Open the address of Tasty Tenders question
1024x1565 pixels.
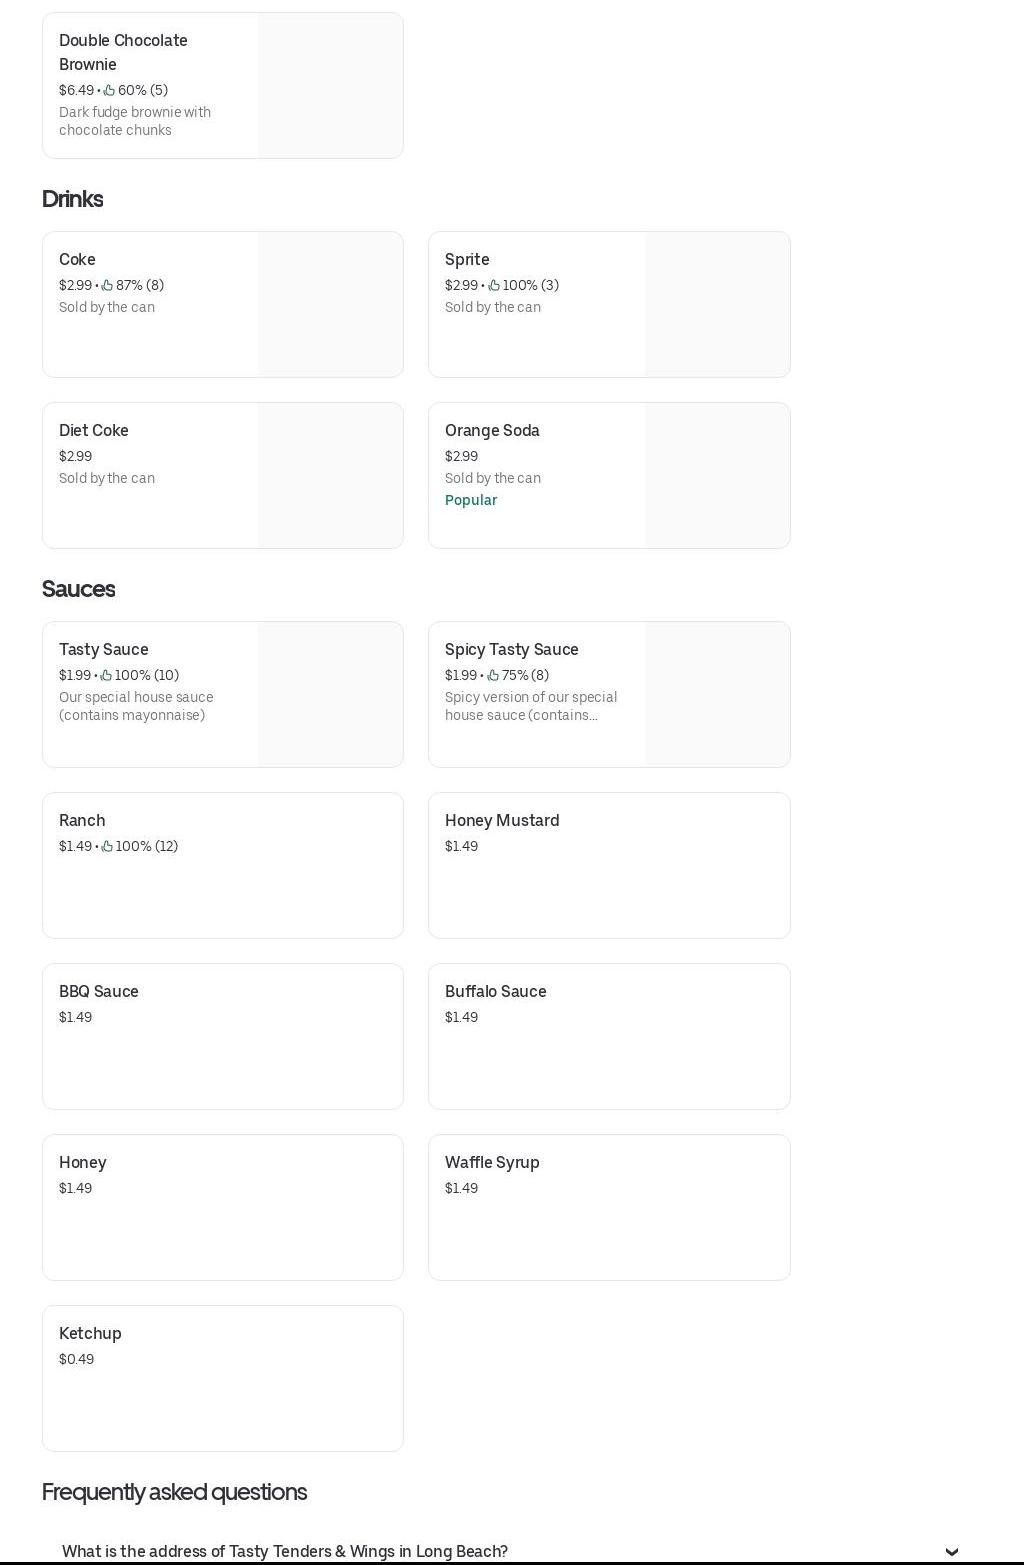click(285, 1551)
